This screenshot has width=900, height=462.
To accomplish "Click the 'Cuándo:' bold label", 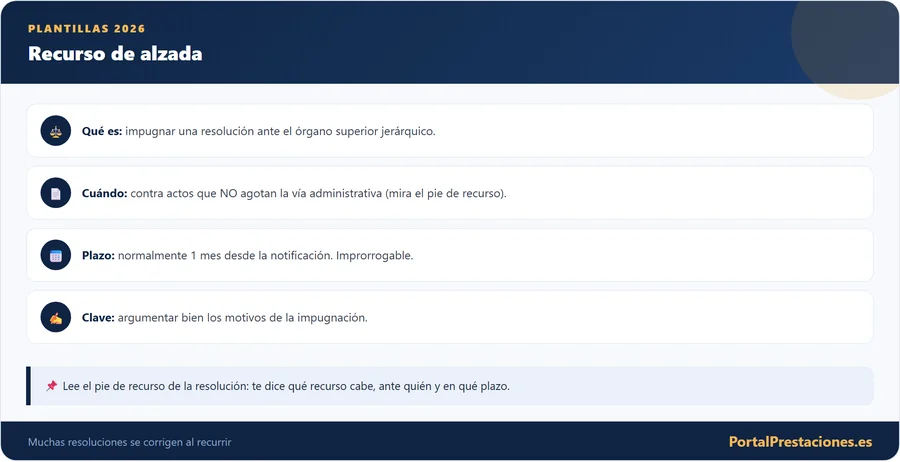I will click(104, 193).
